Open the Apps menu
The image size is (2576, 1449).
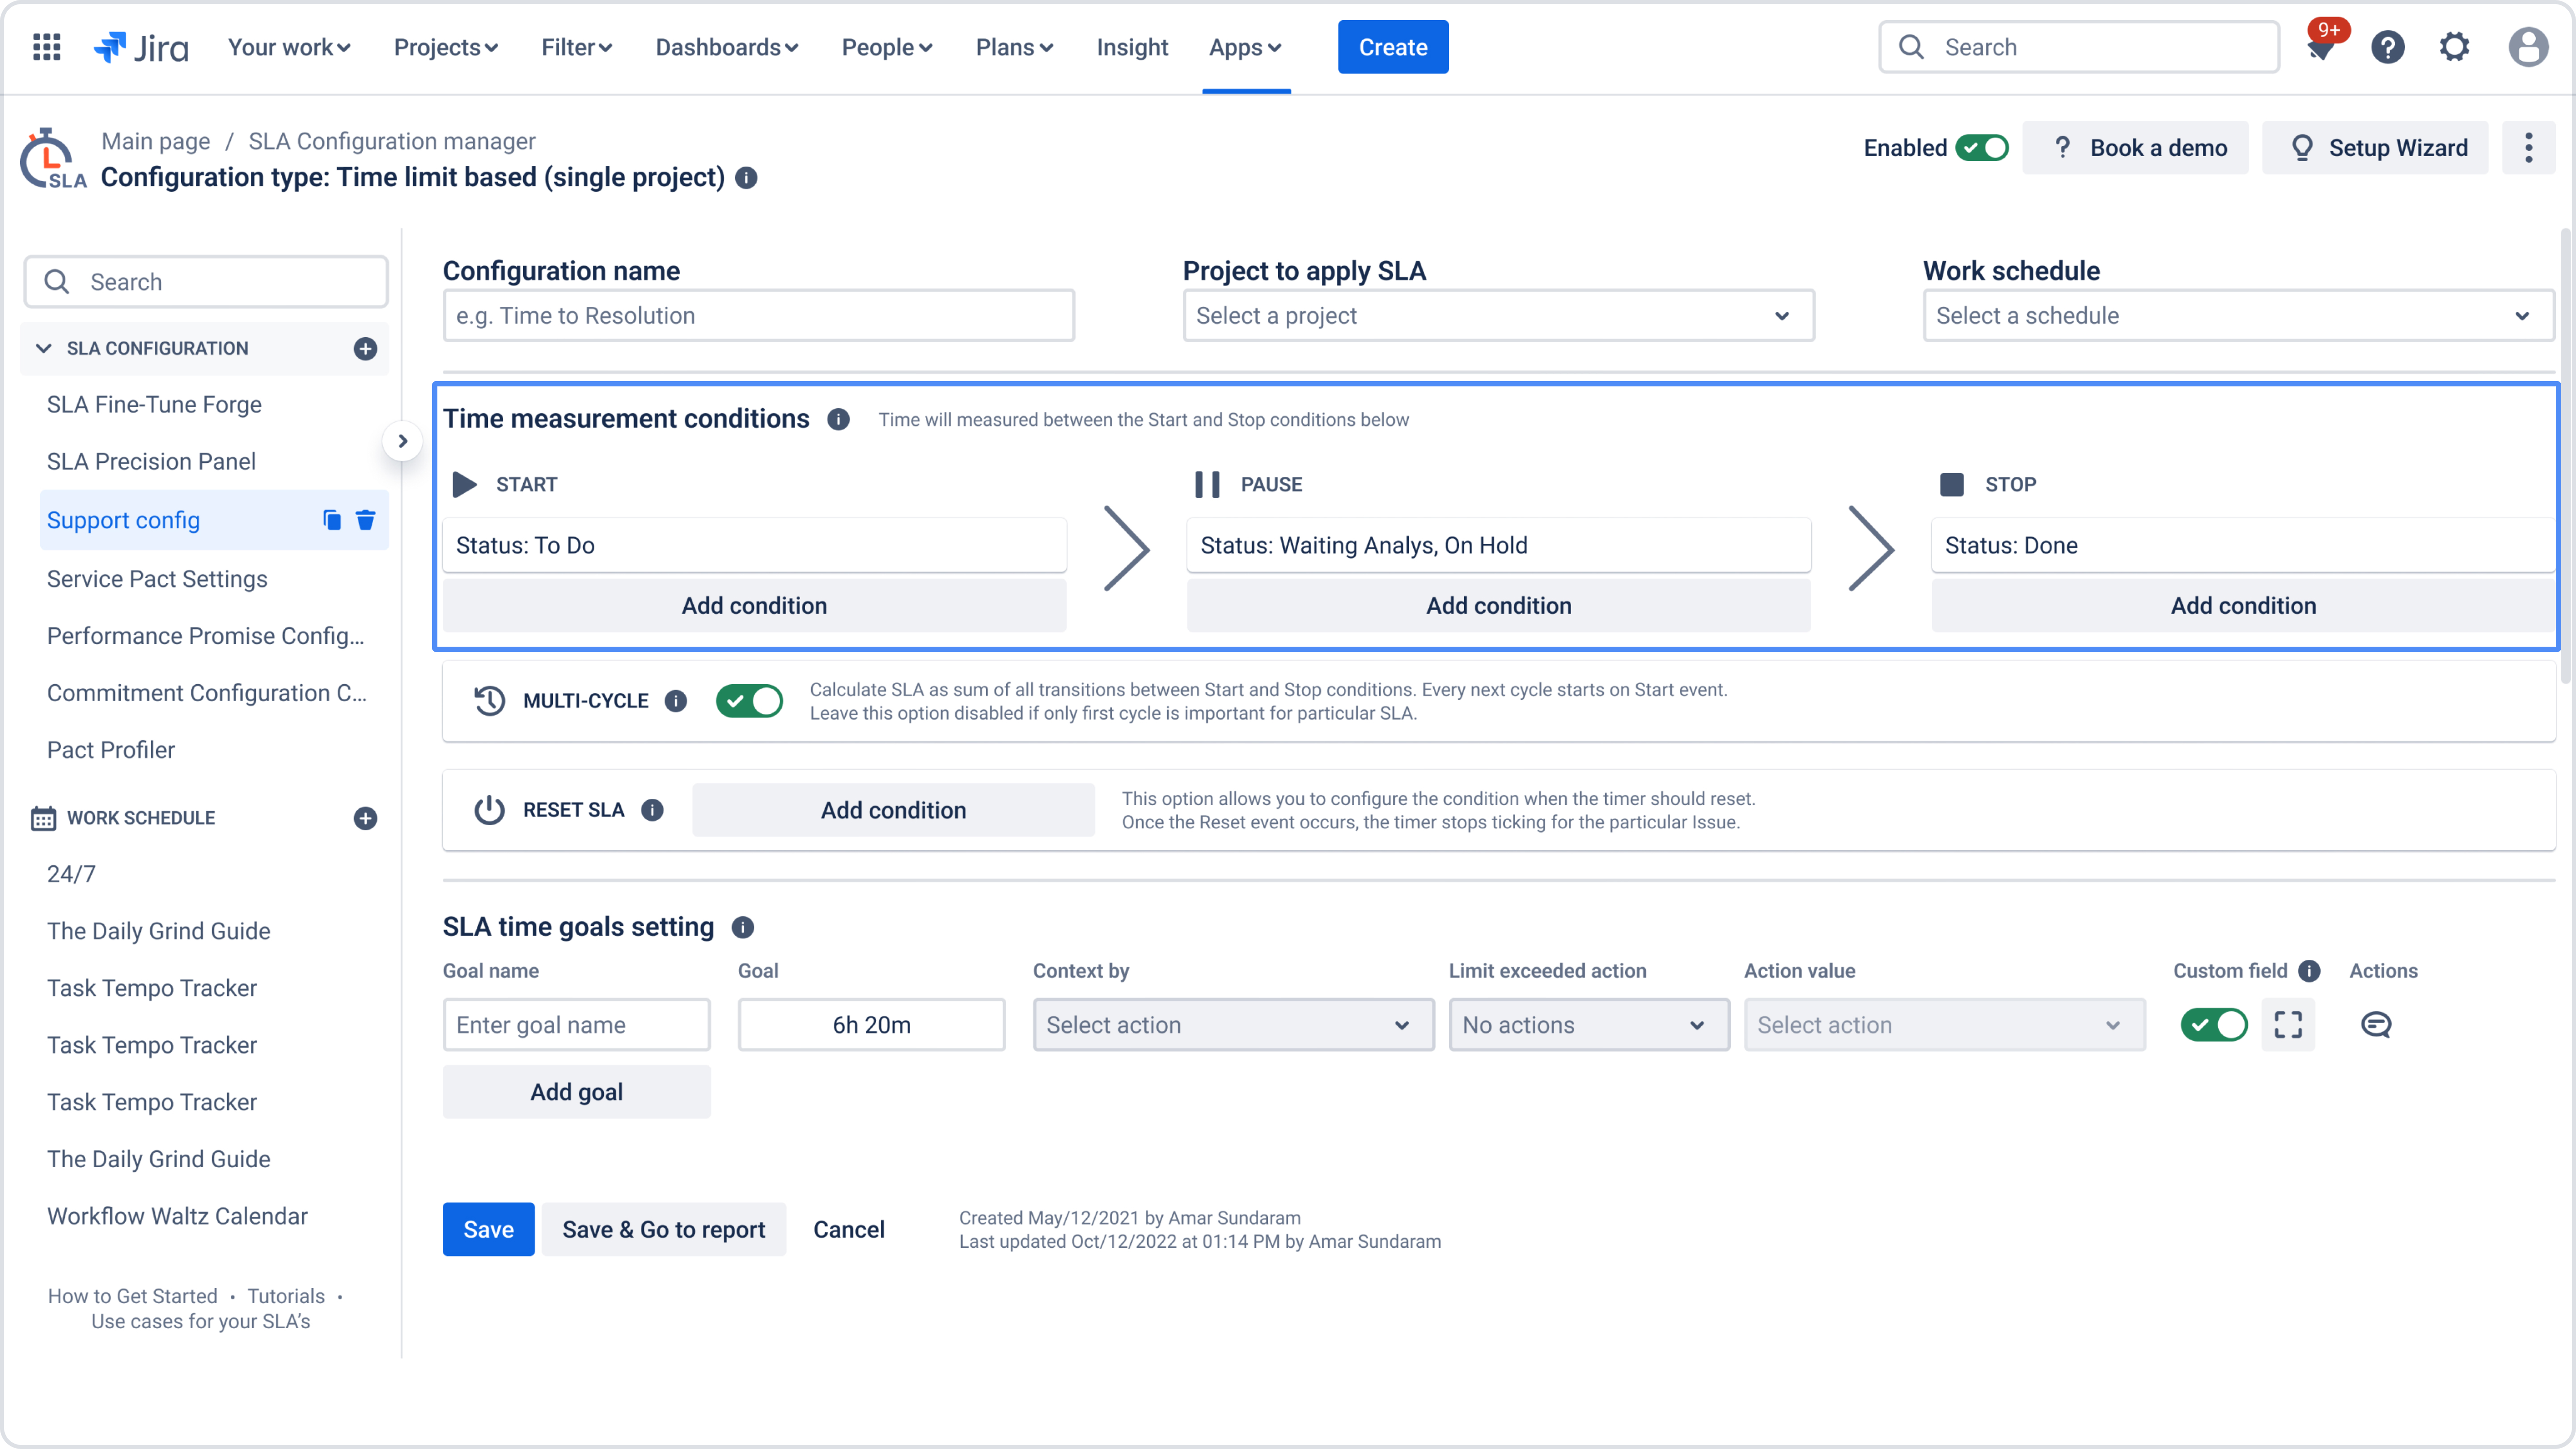click(x=1244, y=47)
